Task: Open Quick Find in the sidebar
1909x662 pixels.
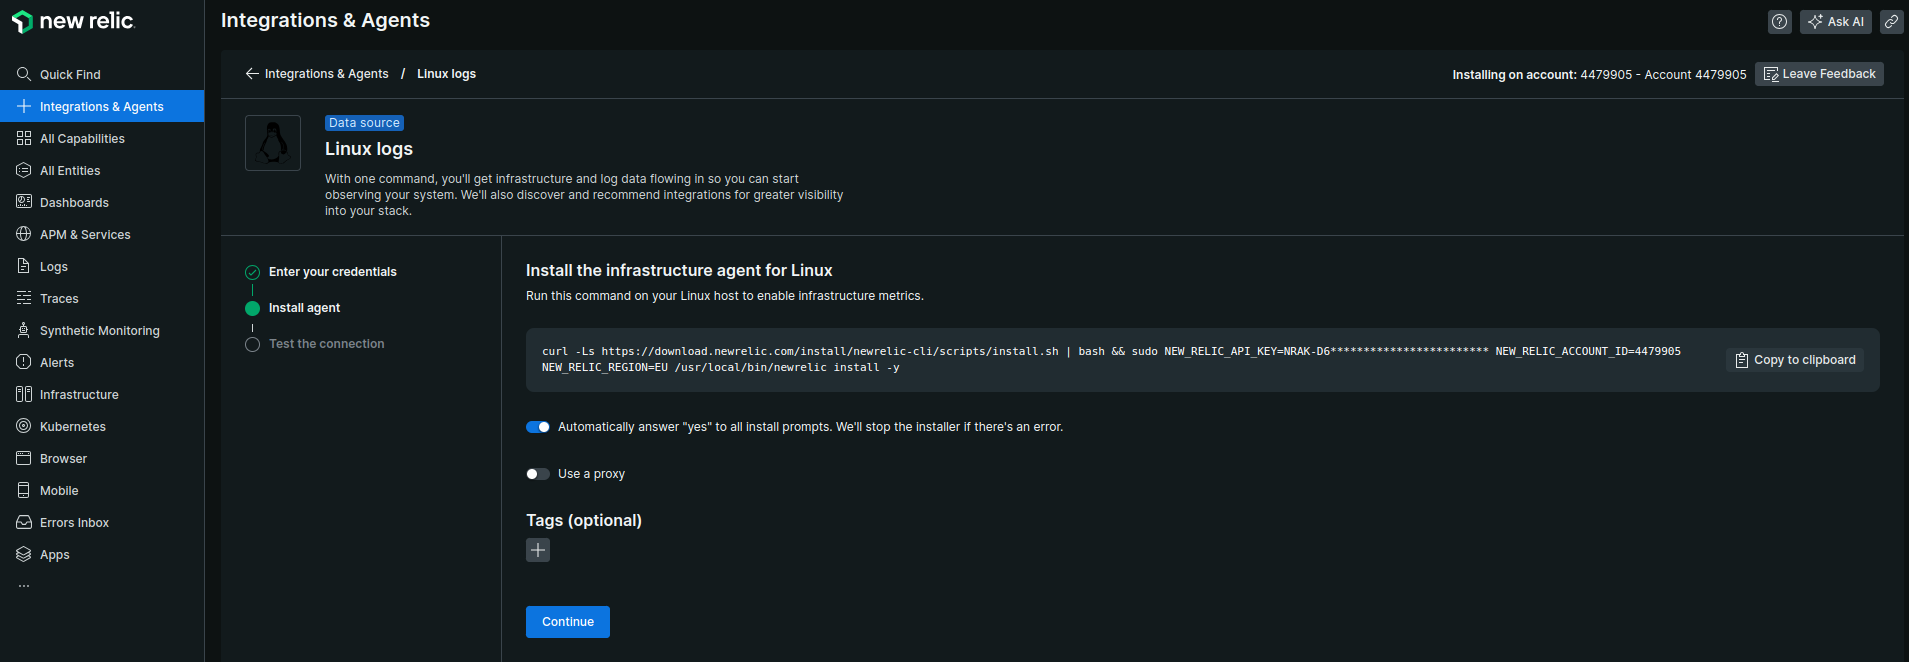Action: point(102,74)
